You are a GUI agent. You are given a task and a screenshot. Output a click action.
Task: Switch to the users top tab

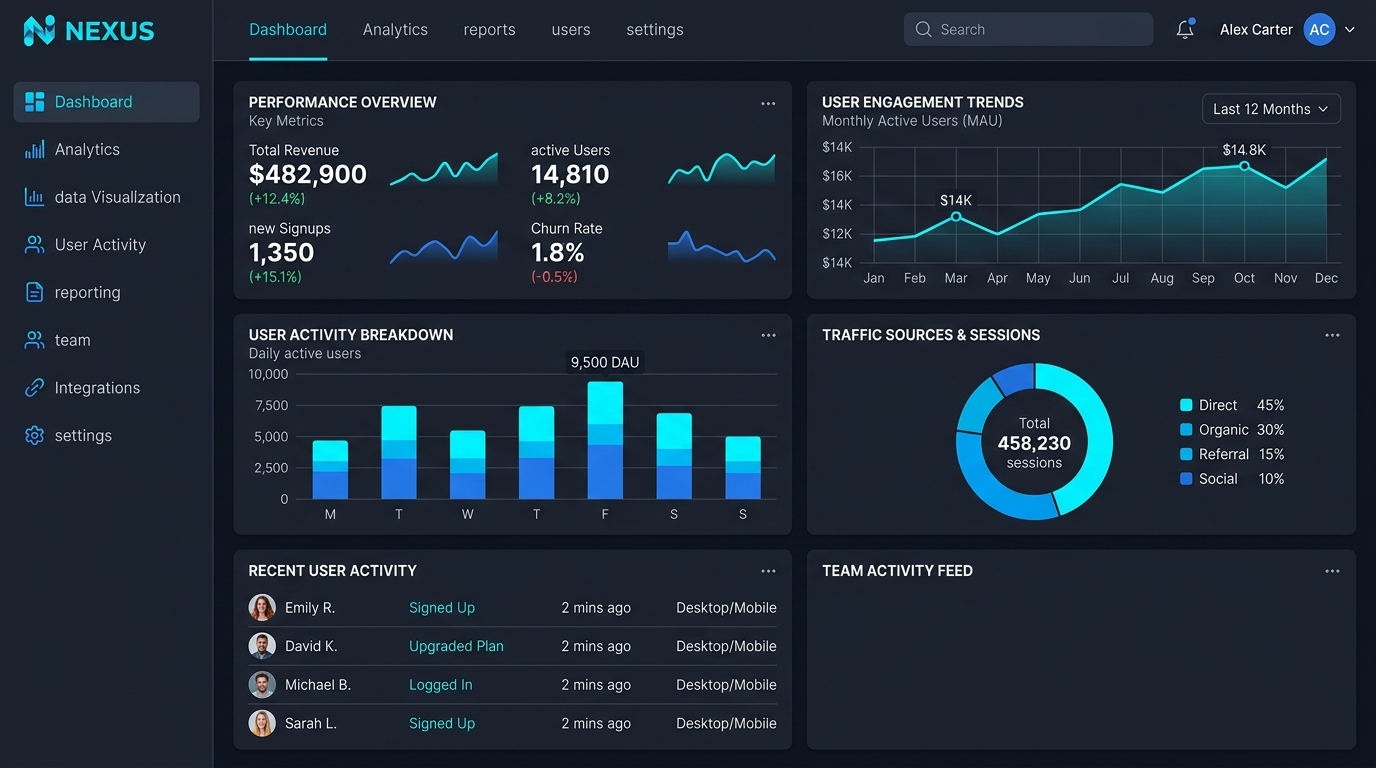pos(571,30)
